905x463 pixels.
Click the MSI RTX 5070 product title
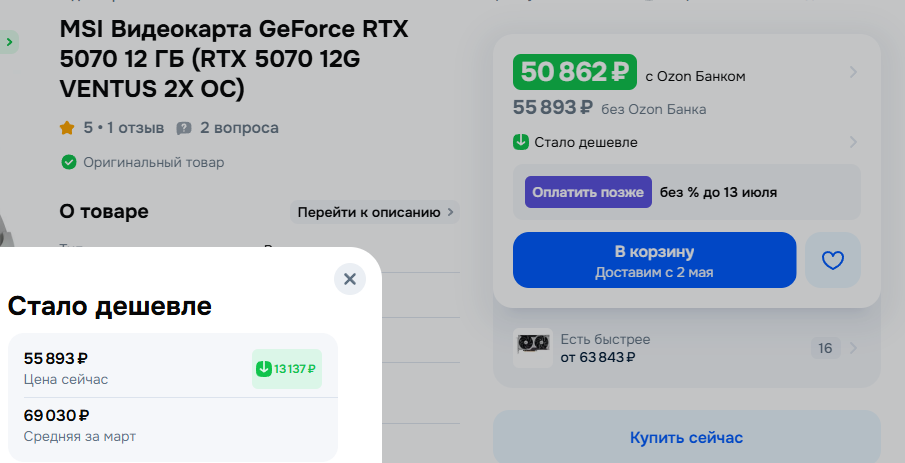click(234, 59)
